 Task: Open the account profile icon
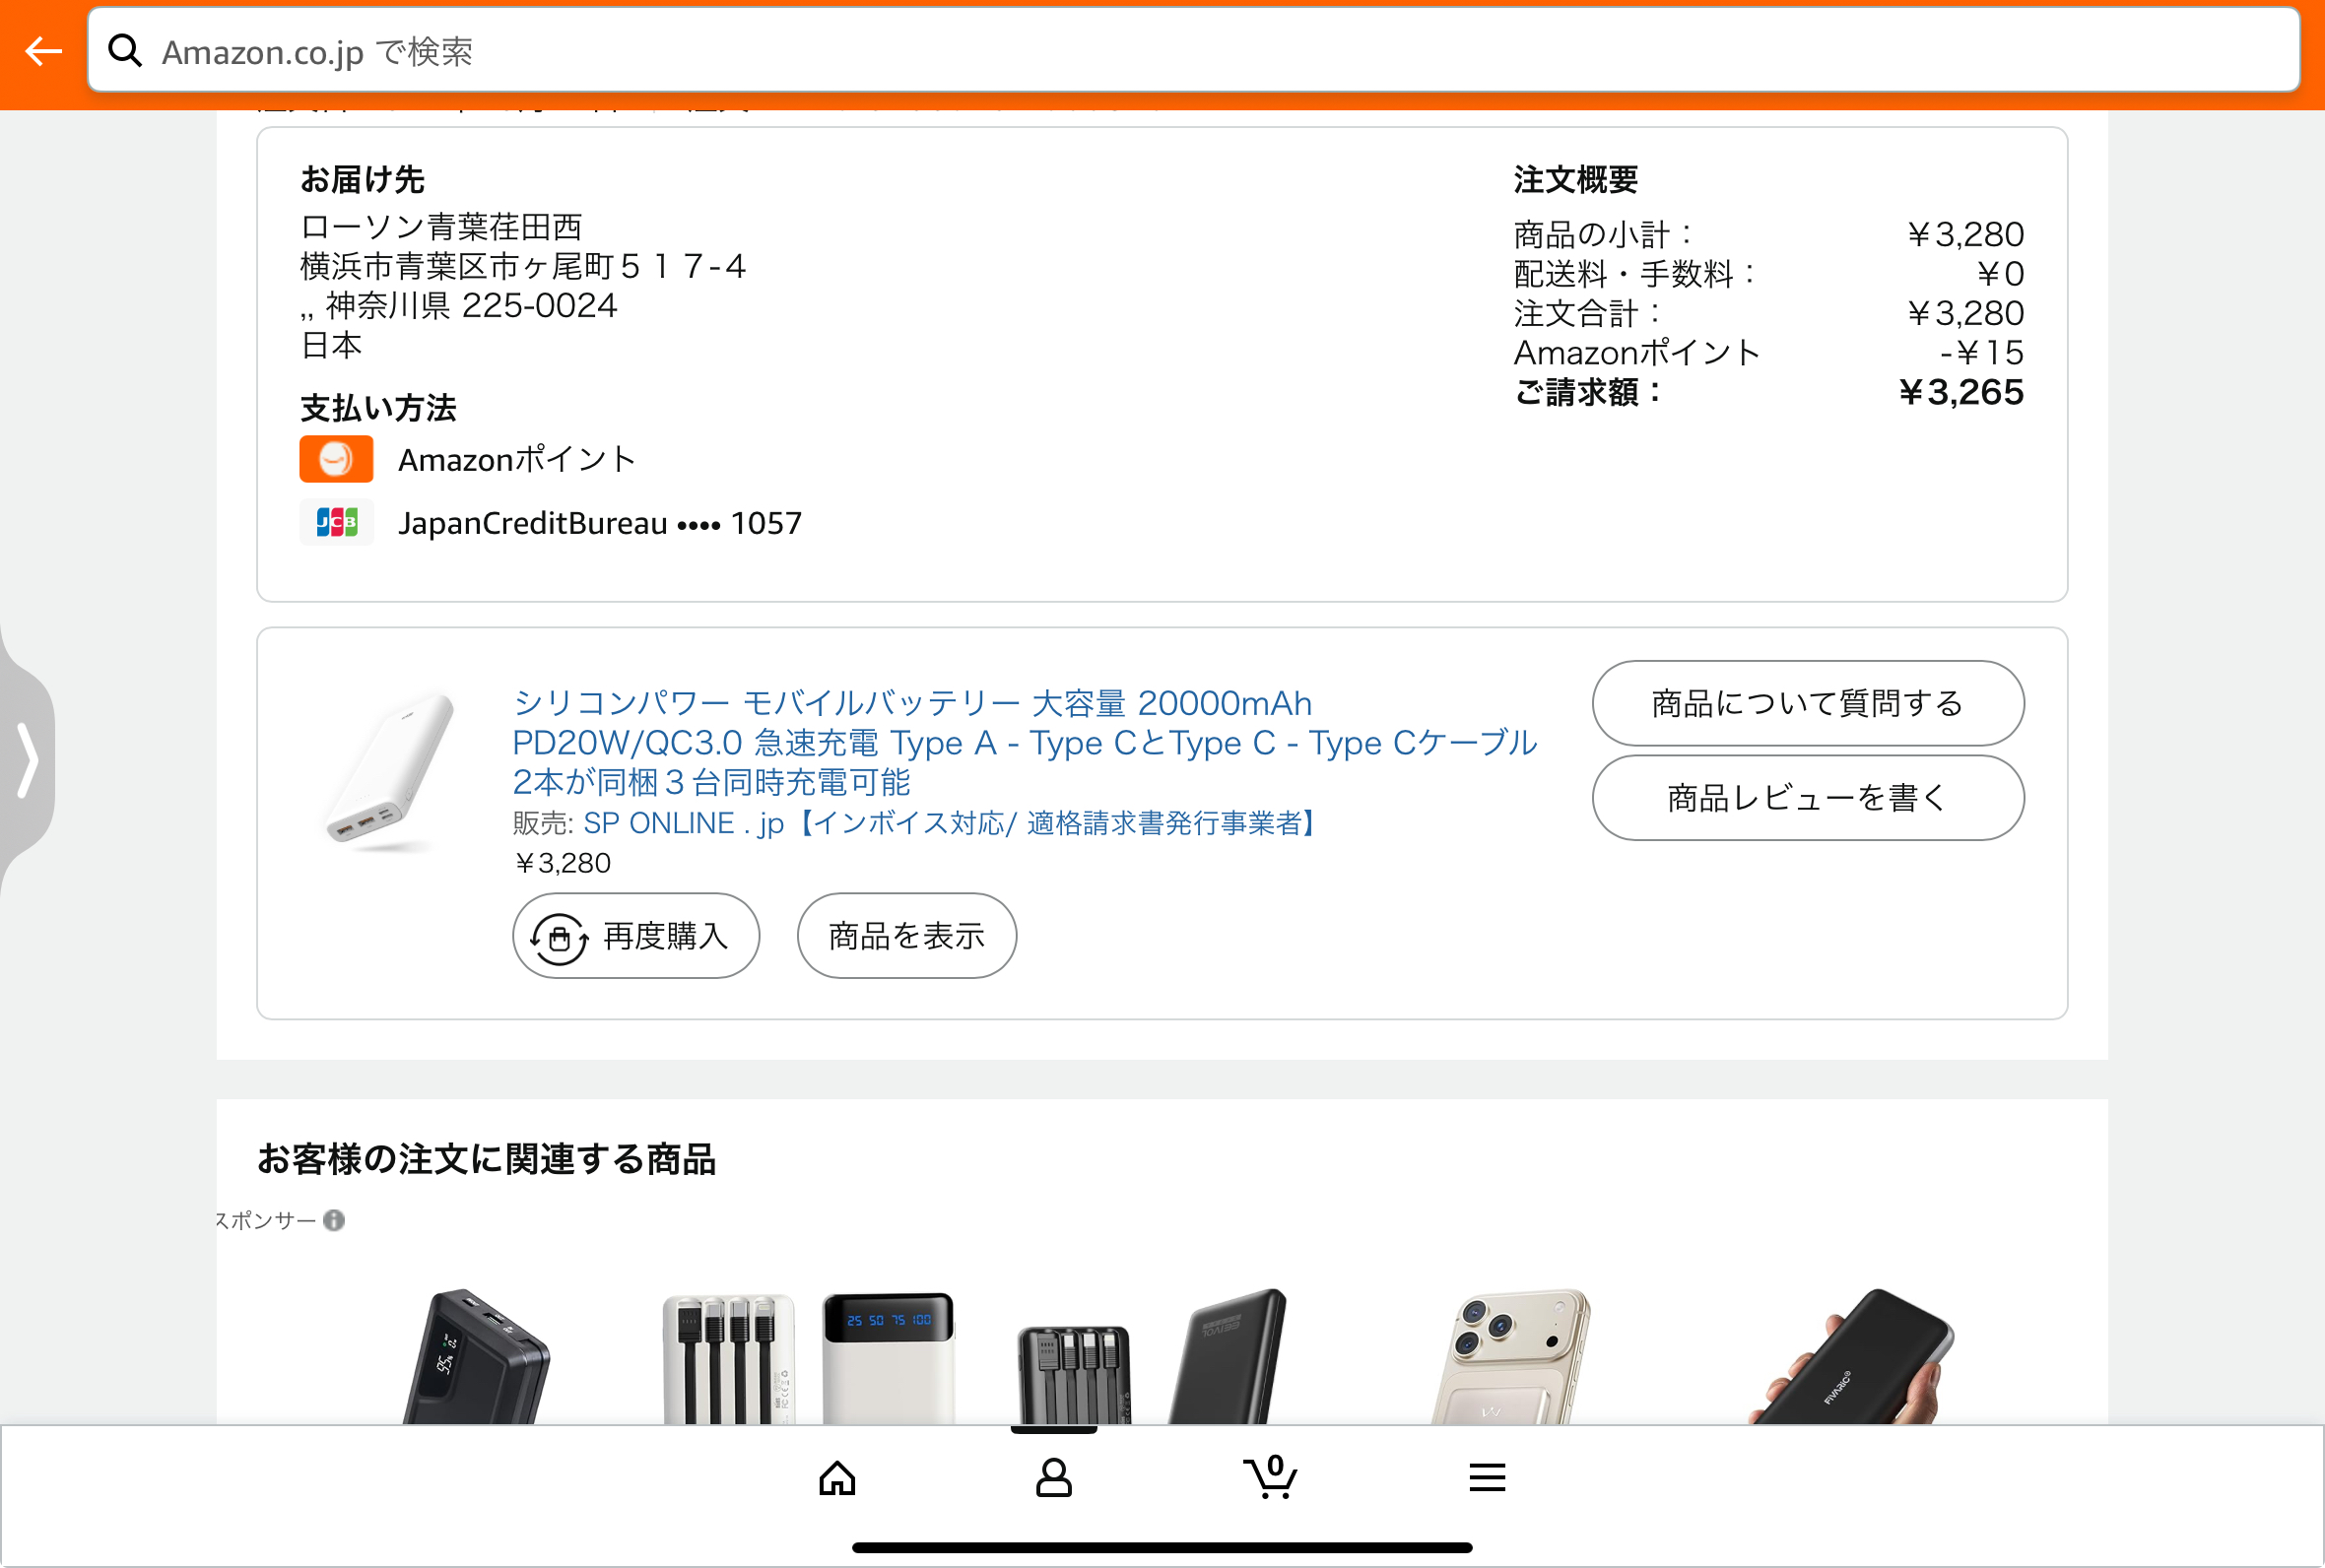pyautogui.click(x=1053, y=1477)
